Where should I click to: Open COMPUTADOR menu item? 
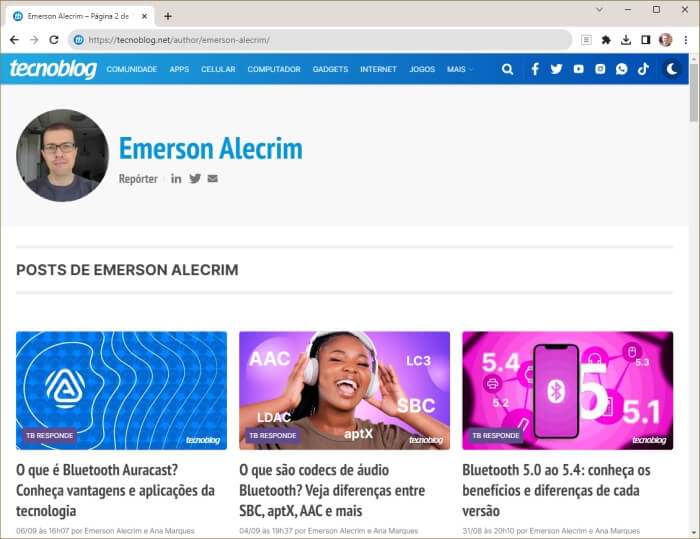tap(274, 69)
